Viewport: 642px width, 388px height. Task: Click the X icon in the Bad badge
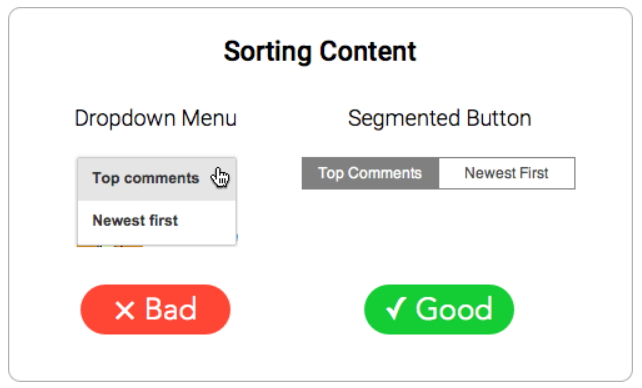coord(124,310)
